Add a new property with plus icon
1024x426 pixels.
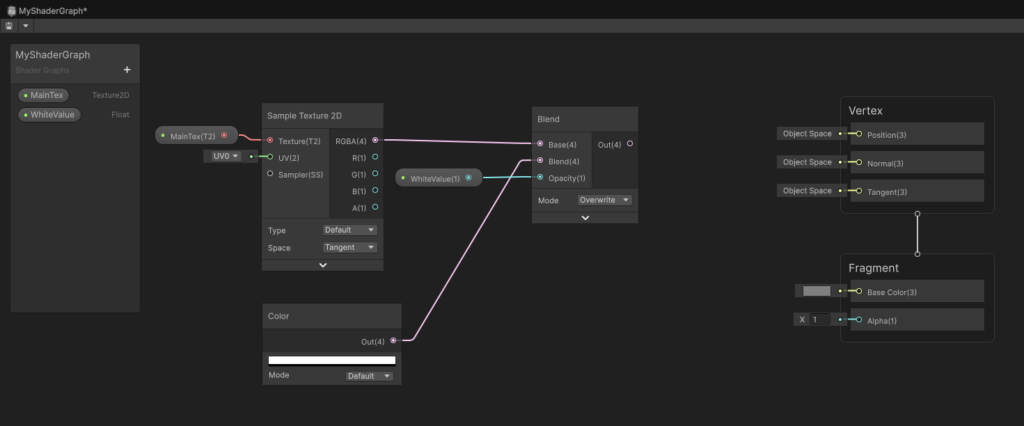pyautogui.click(x=127, y=70)
